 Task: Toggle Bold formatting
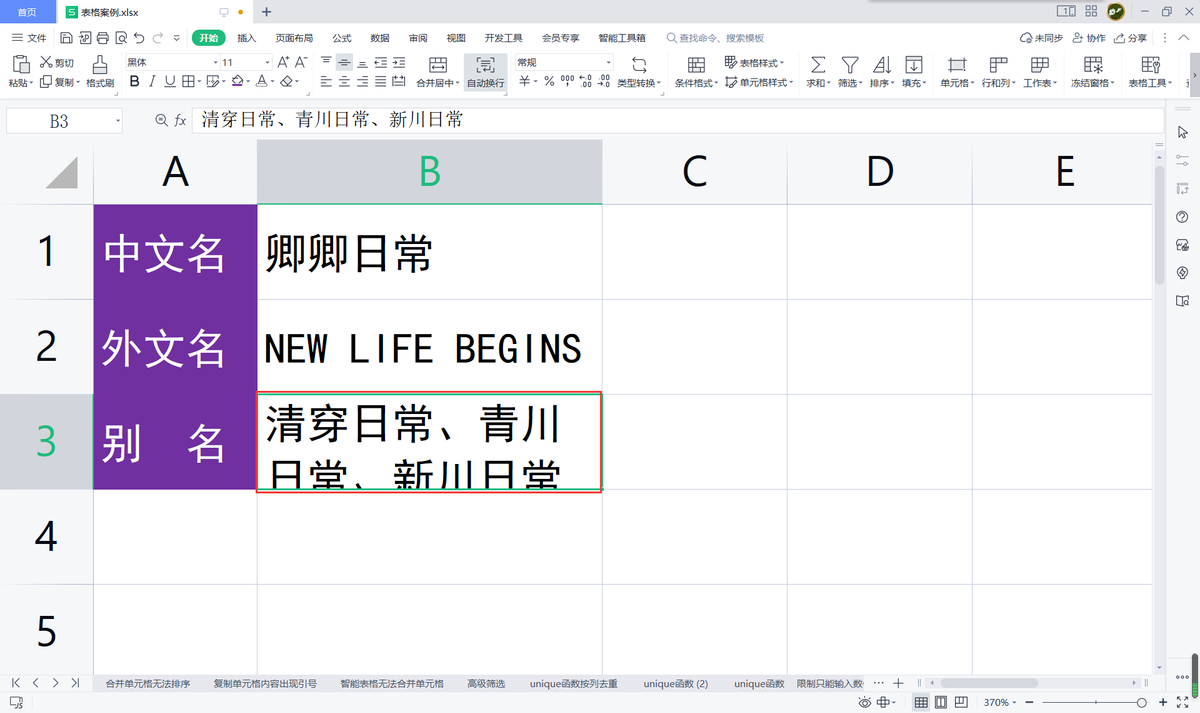pos(134,82)
